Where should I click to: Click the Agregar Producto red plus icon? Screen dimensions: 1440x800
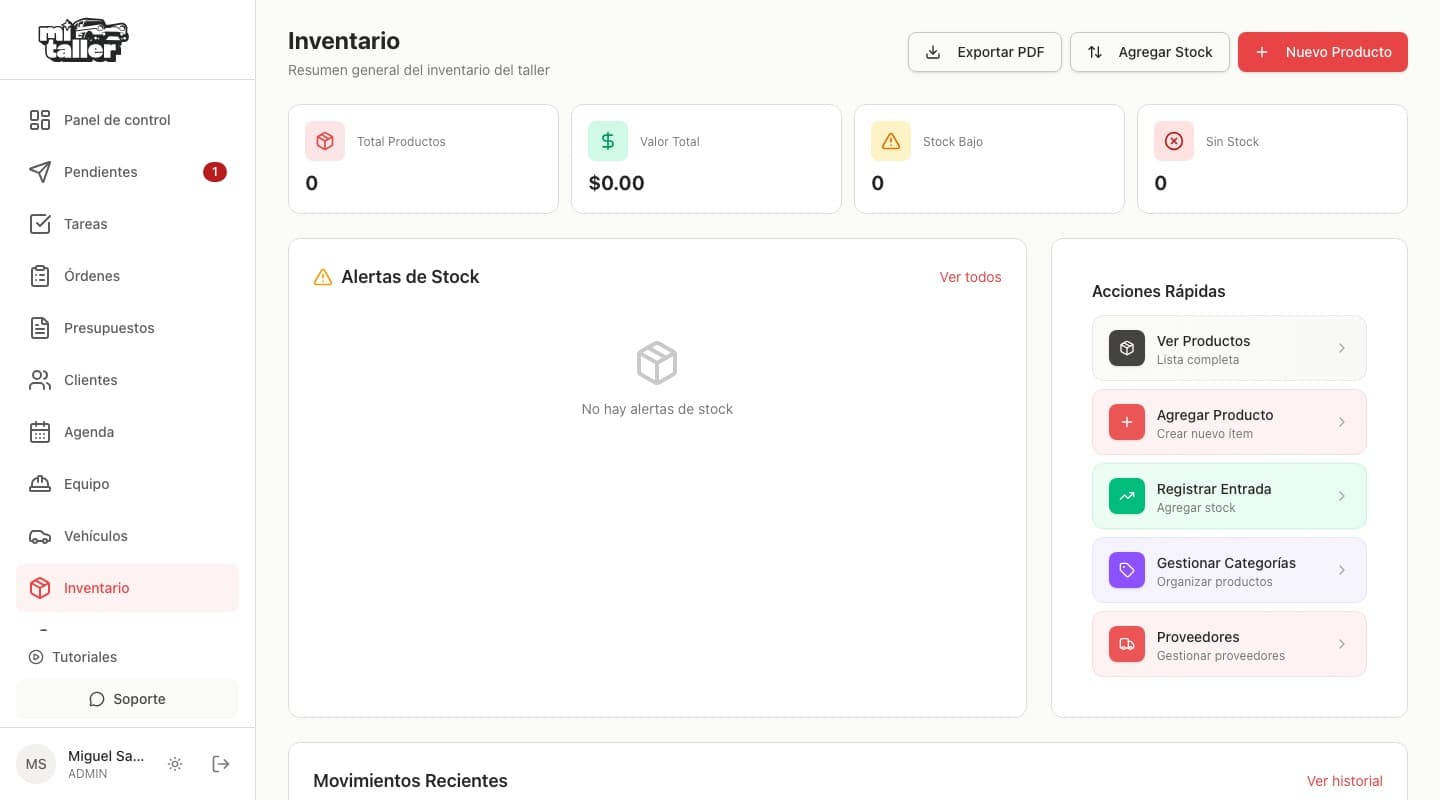pyautogui.click(x=1127, y=422)
